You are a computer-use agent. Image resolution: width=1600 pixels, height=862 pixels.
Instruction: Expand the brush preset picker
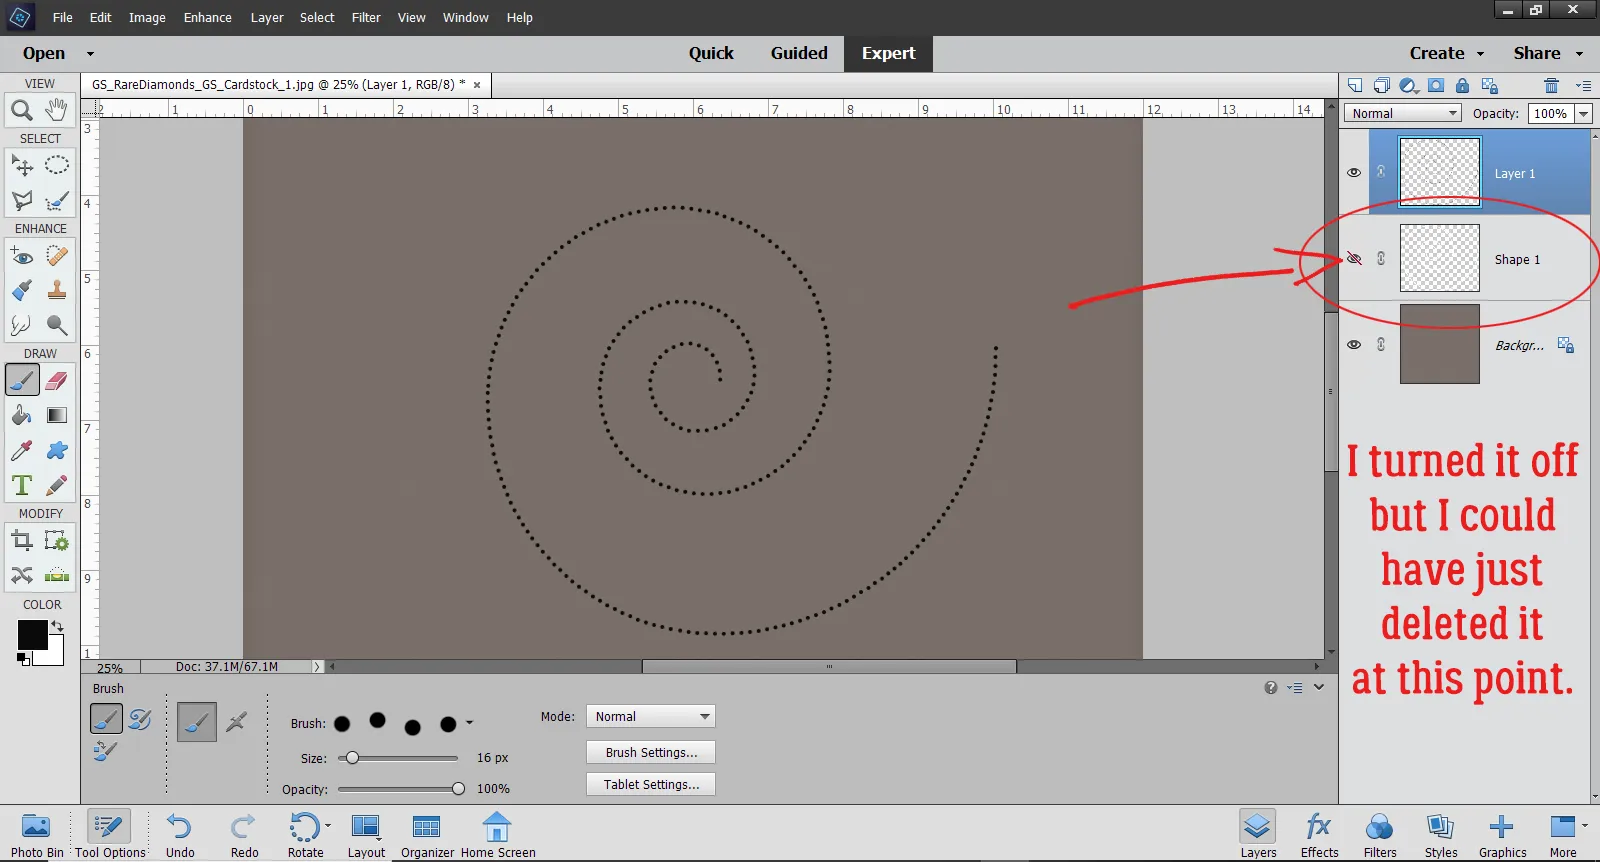point(469,723)
